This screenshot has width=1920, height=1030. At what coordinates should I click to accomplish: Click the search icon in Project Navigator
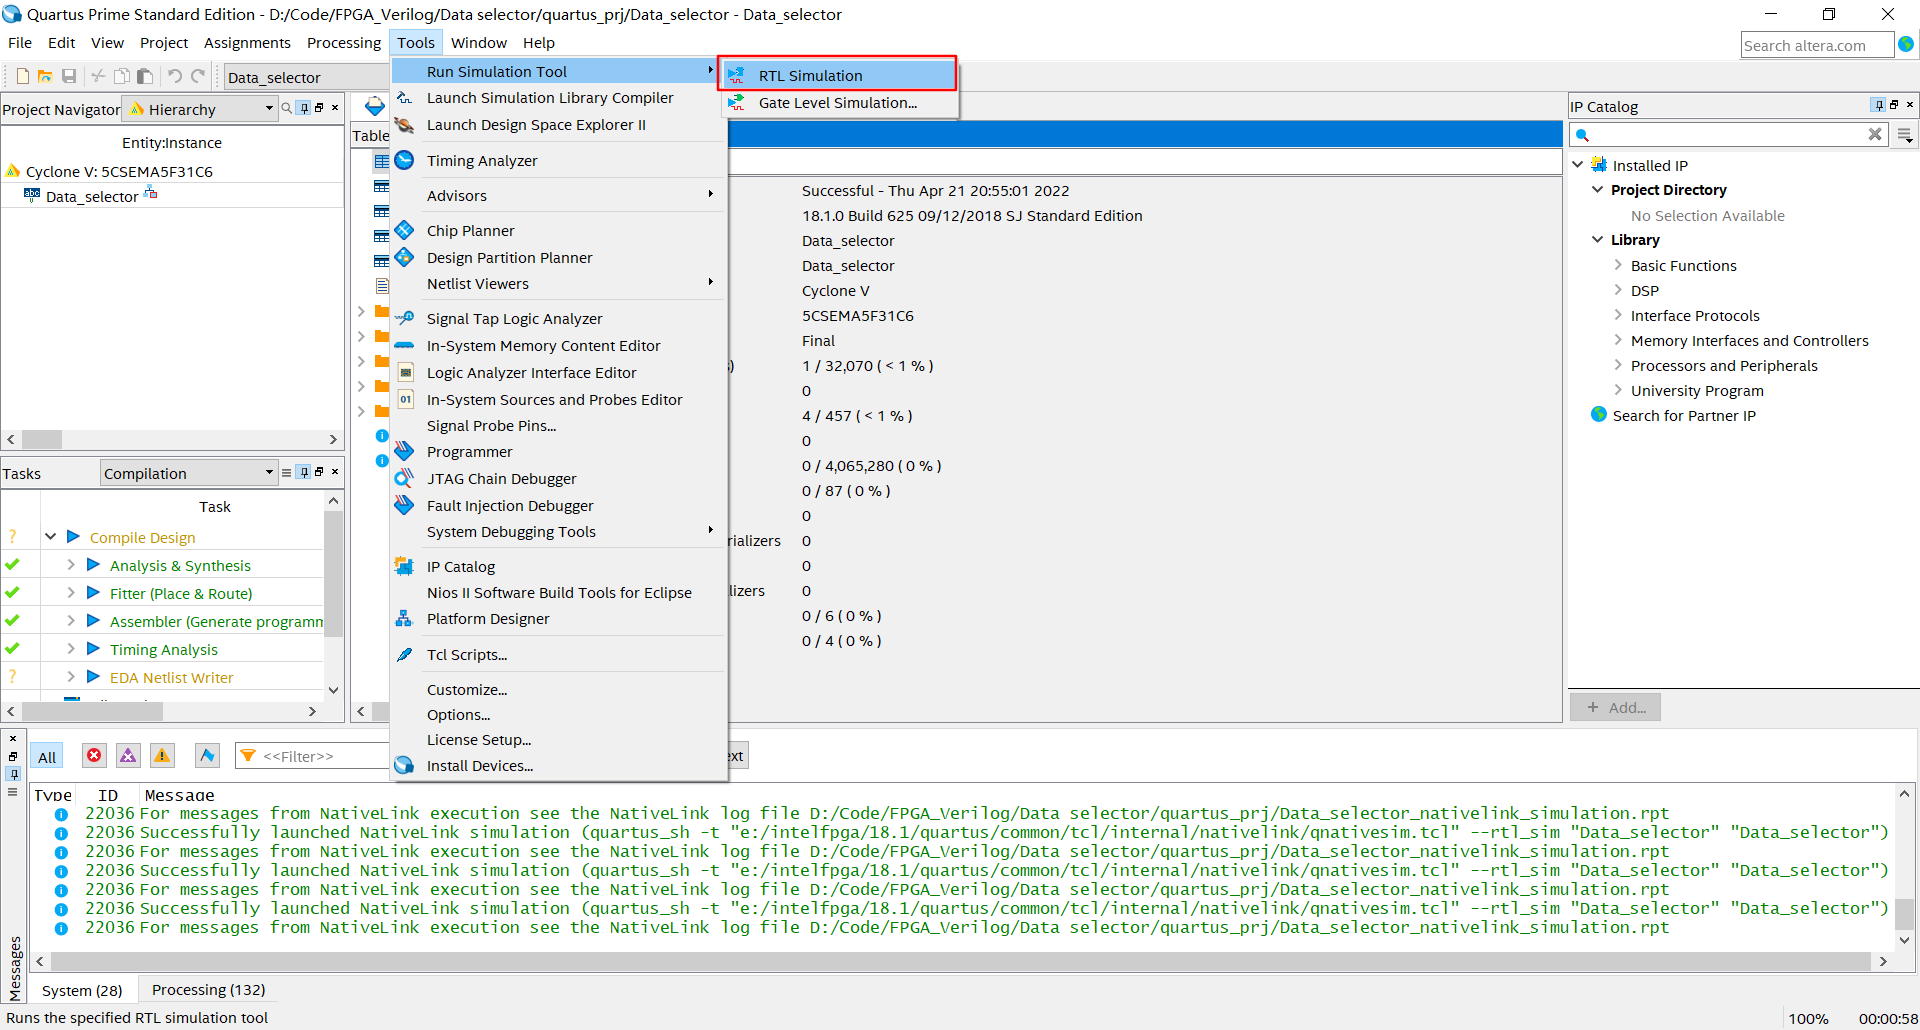[287, 108]
